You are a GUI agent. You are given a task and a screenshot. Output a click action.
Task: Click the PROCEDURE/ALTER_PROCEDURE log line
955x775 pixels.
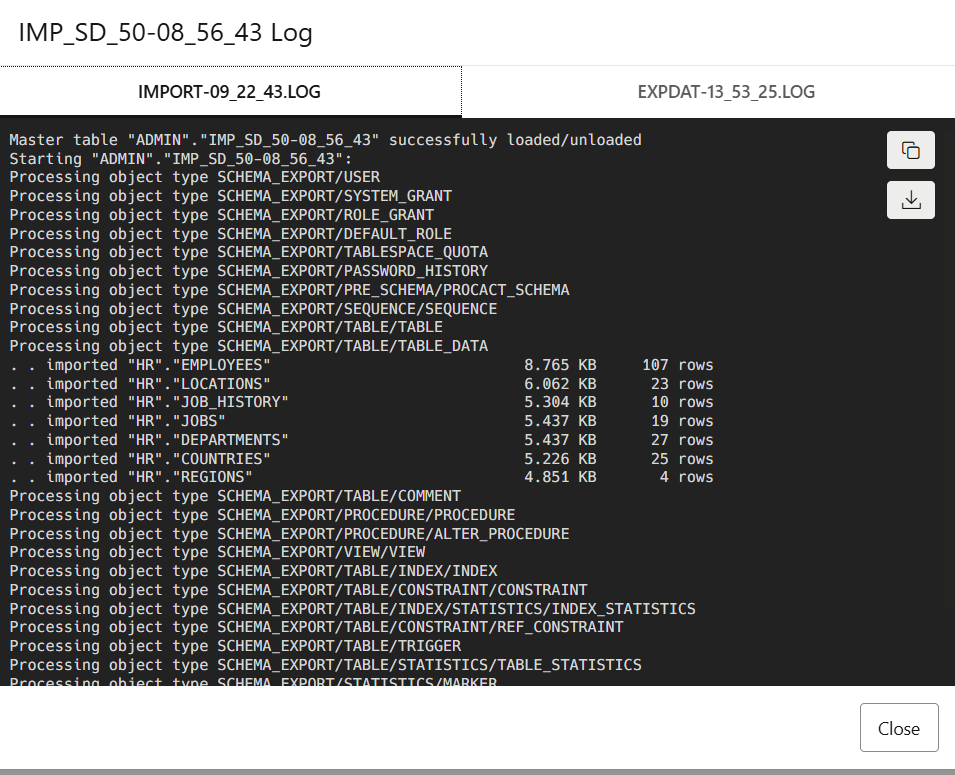tap(289, 534)
